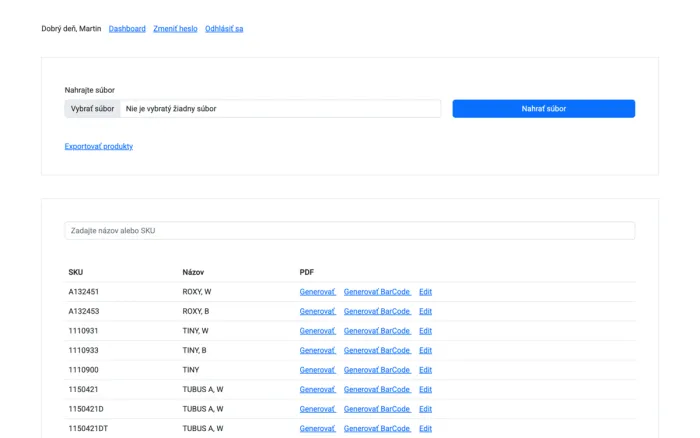Click Generovať BarCode for SKU A132453

[x=377, y=311]
